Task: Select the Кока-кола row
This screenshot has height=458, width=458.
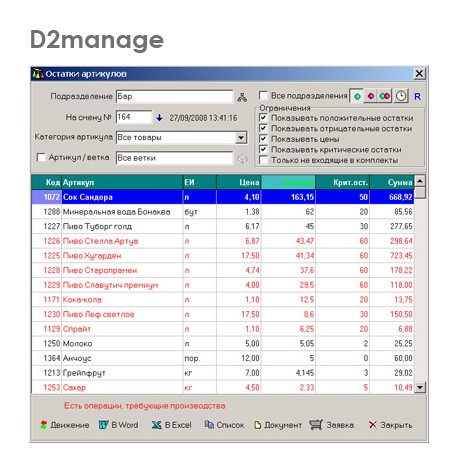Action: 223,300
